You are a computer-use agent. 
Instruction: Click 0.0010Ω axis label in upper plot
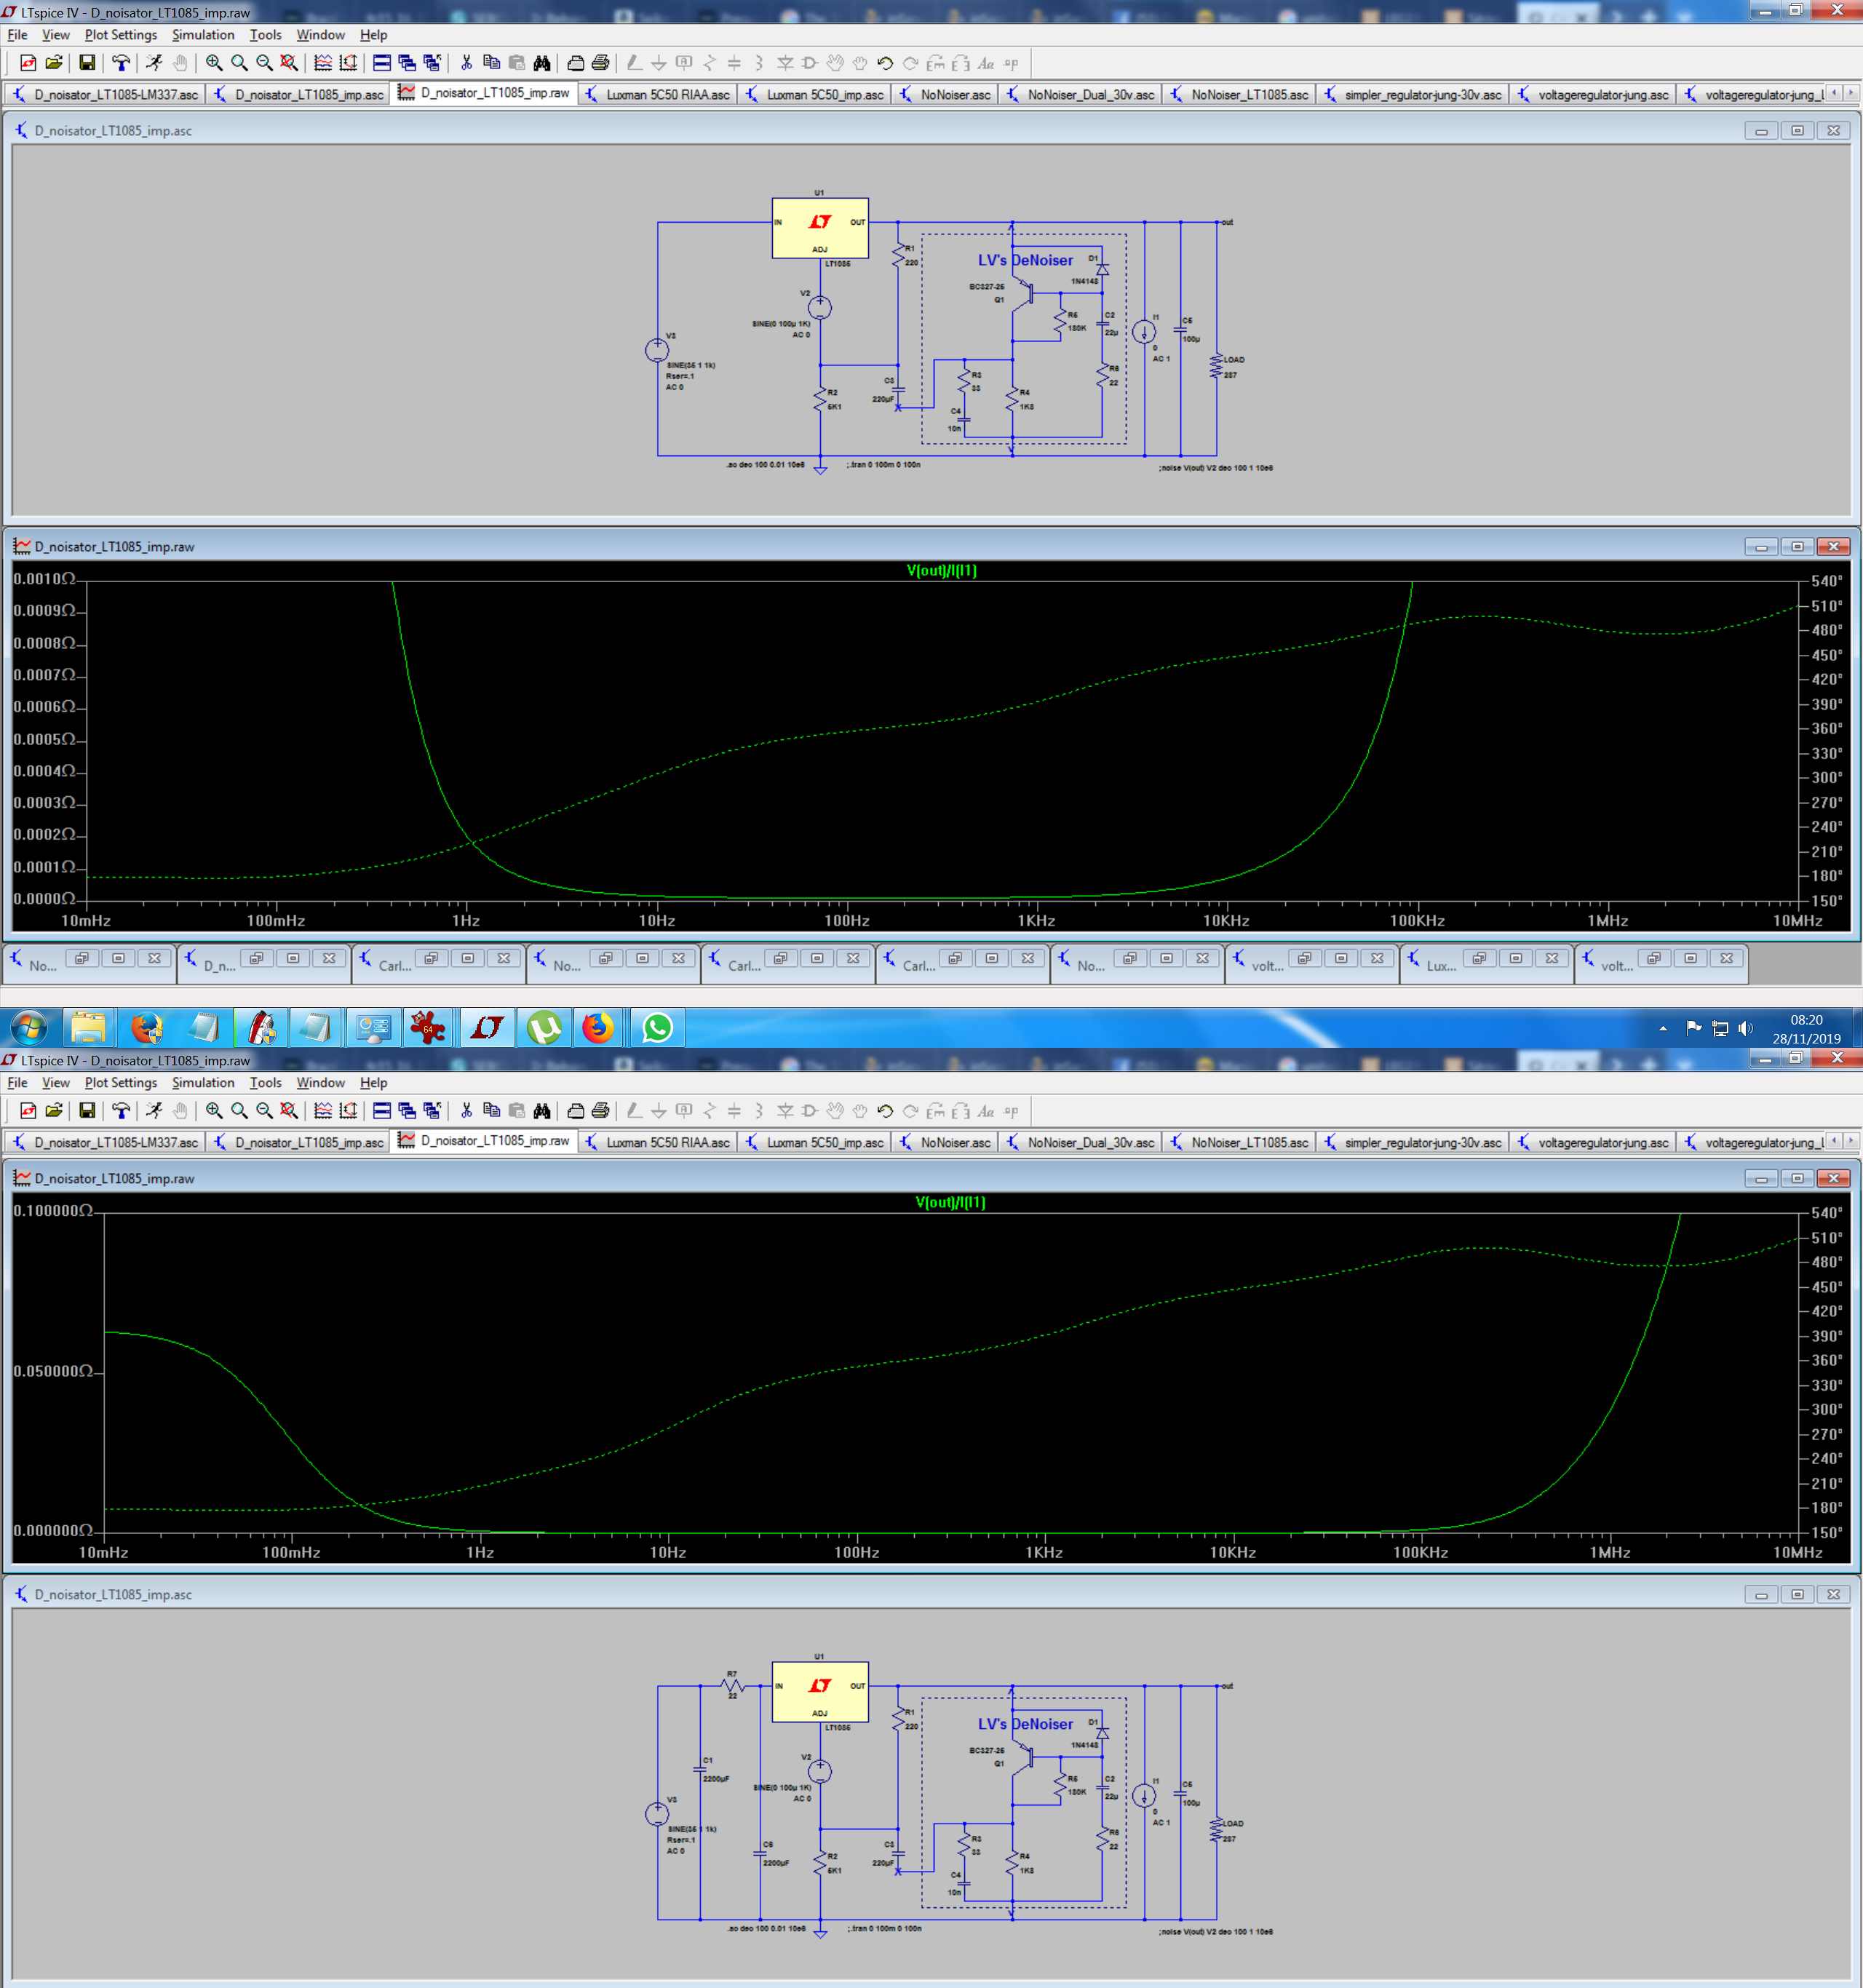tap(44, 579)
